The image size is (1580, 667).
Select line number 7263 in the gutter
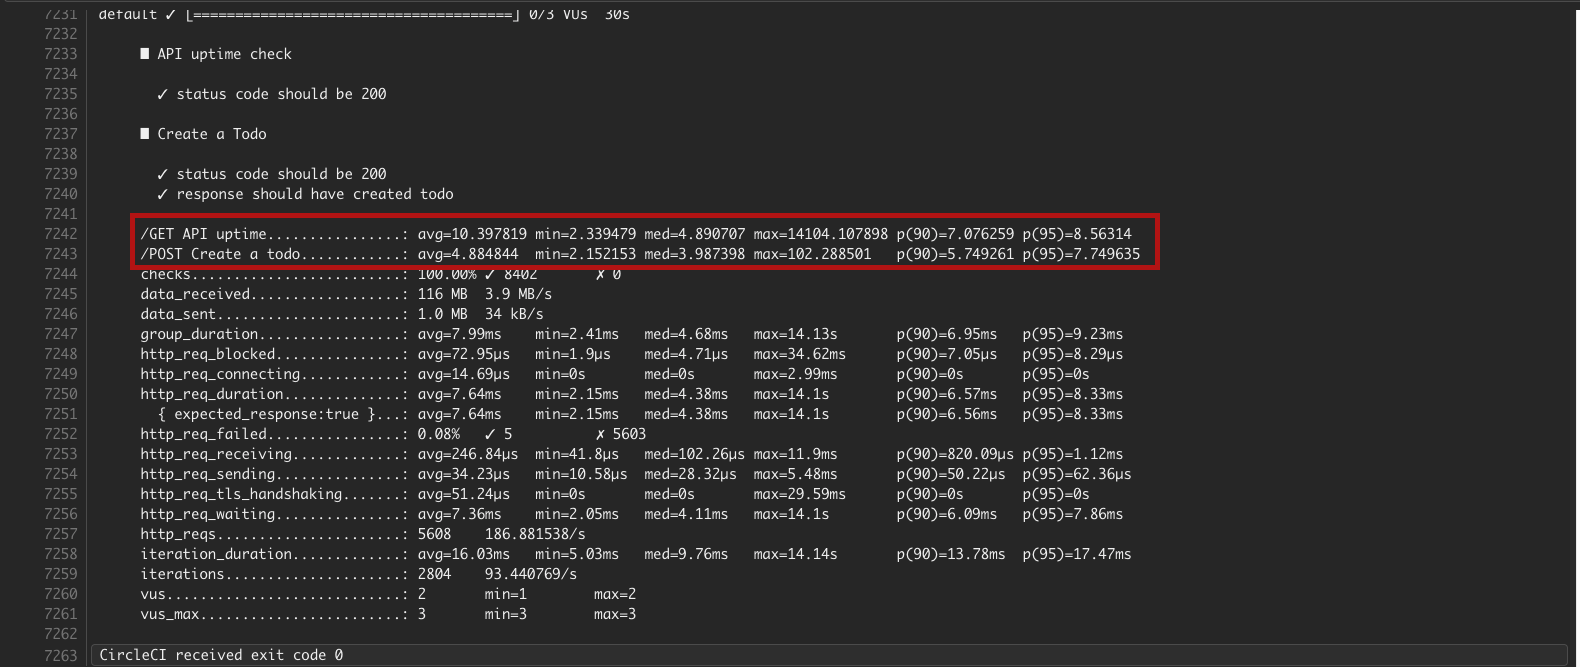(60, 655)
